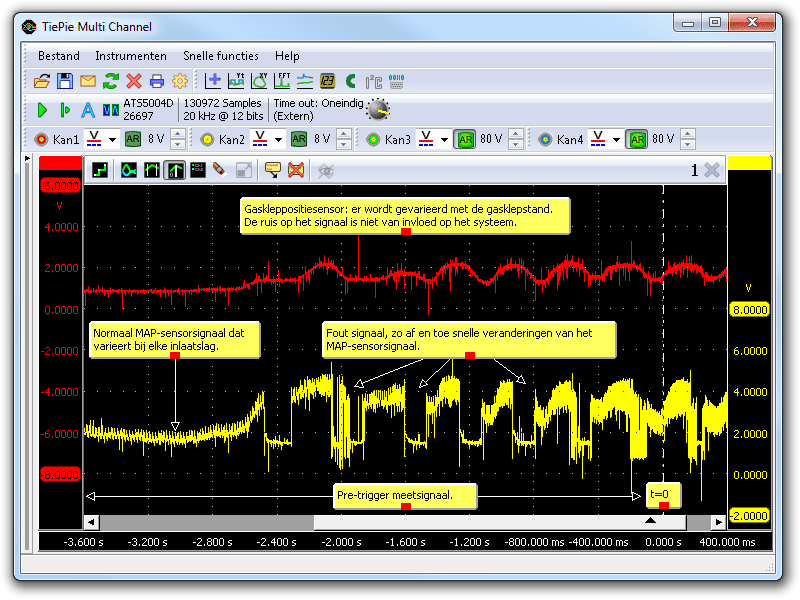Toggle Kan3 channel on or off
The image size is (800, 600).
pyautogui.click(x=373, y=139)
